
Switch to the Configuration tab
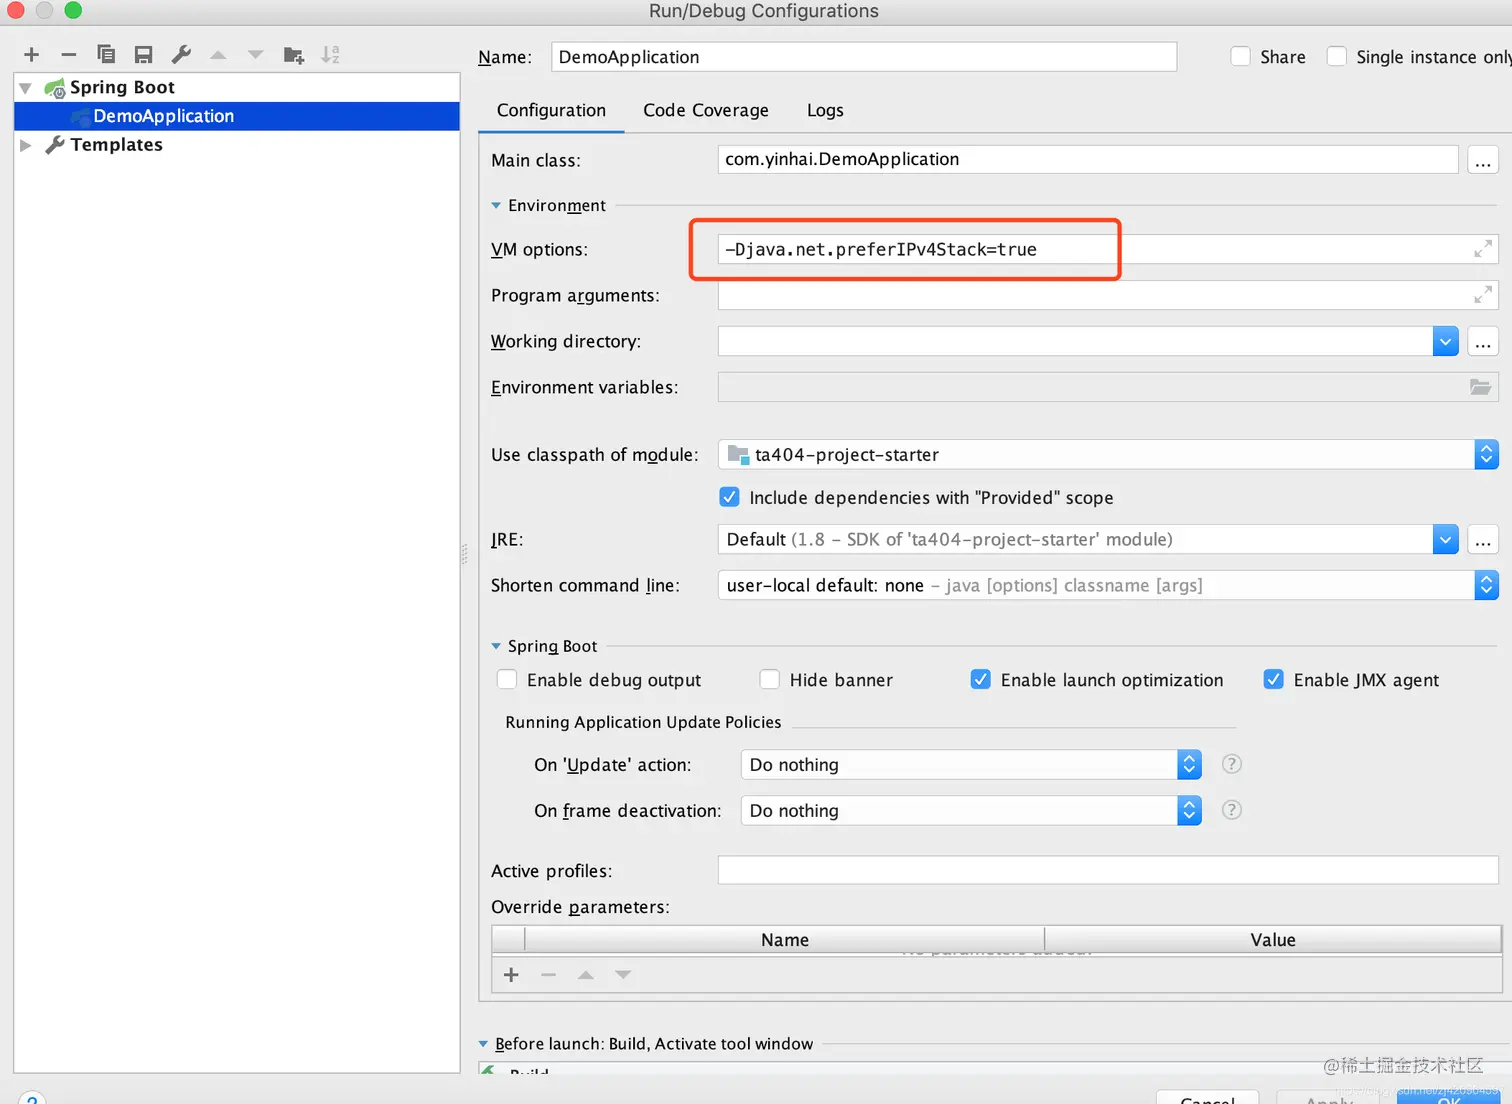[x=551, y=111]
